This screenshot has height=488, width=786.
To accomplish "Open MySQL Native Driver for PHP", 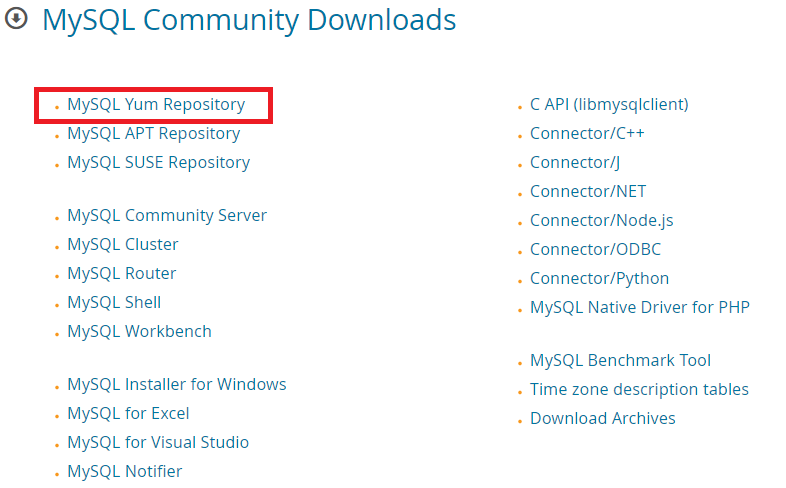I will 640,308.
